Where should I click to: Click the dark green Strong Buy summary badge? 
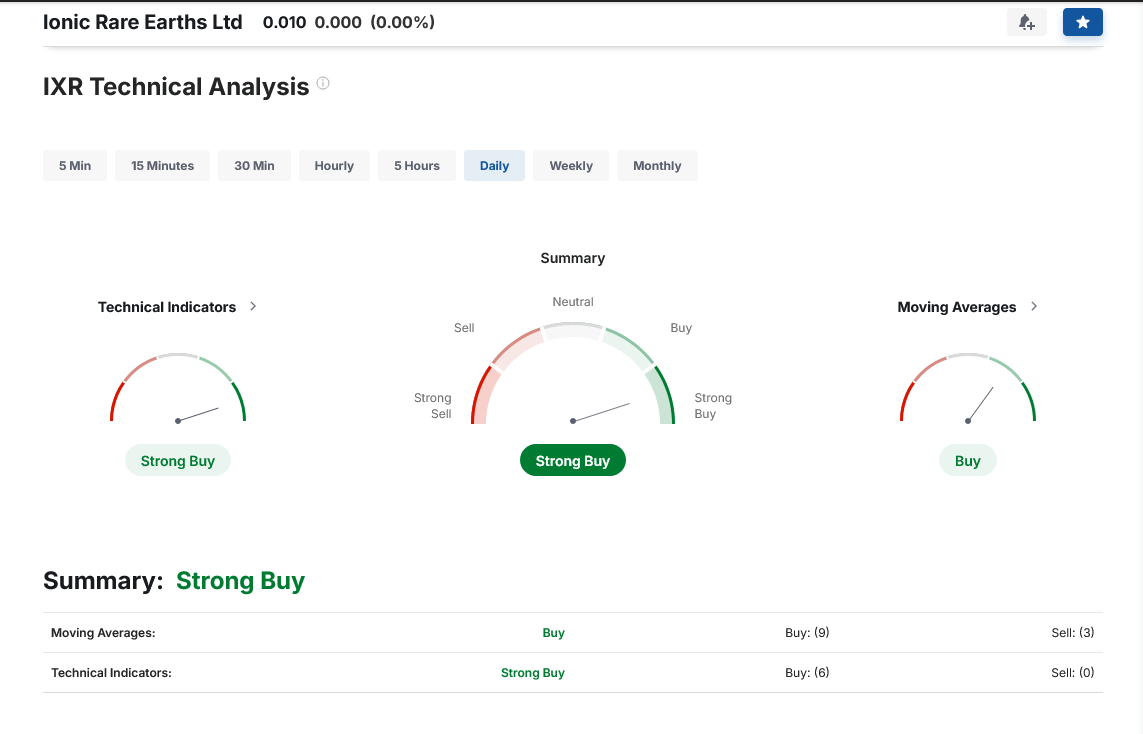573,461
